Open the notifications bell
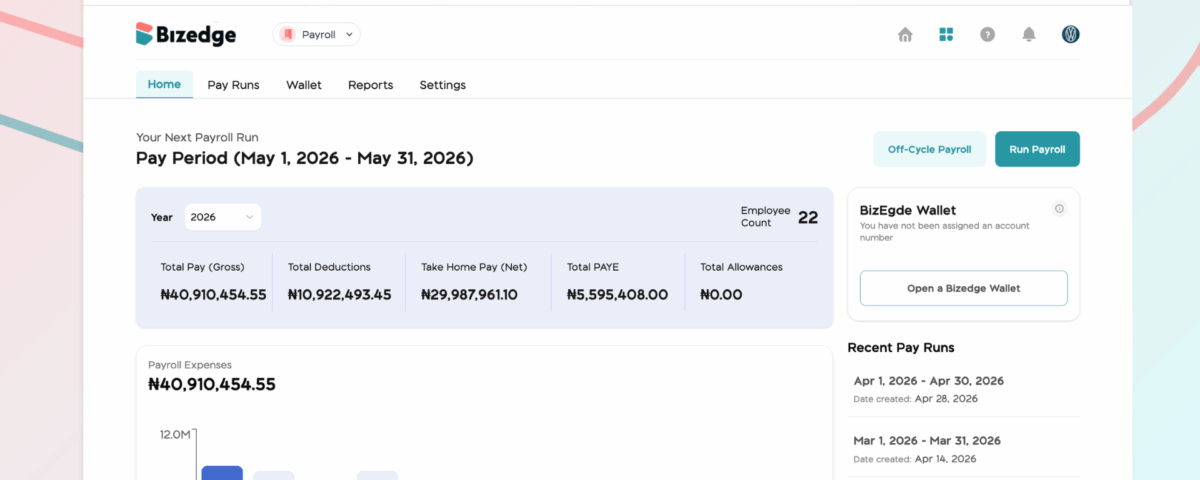Viewport: 1200px width, 480px height. point(1028,35)
